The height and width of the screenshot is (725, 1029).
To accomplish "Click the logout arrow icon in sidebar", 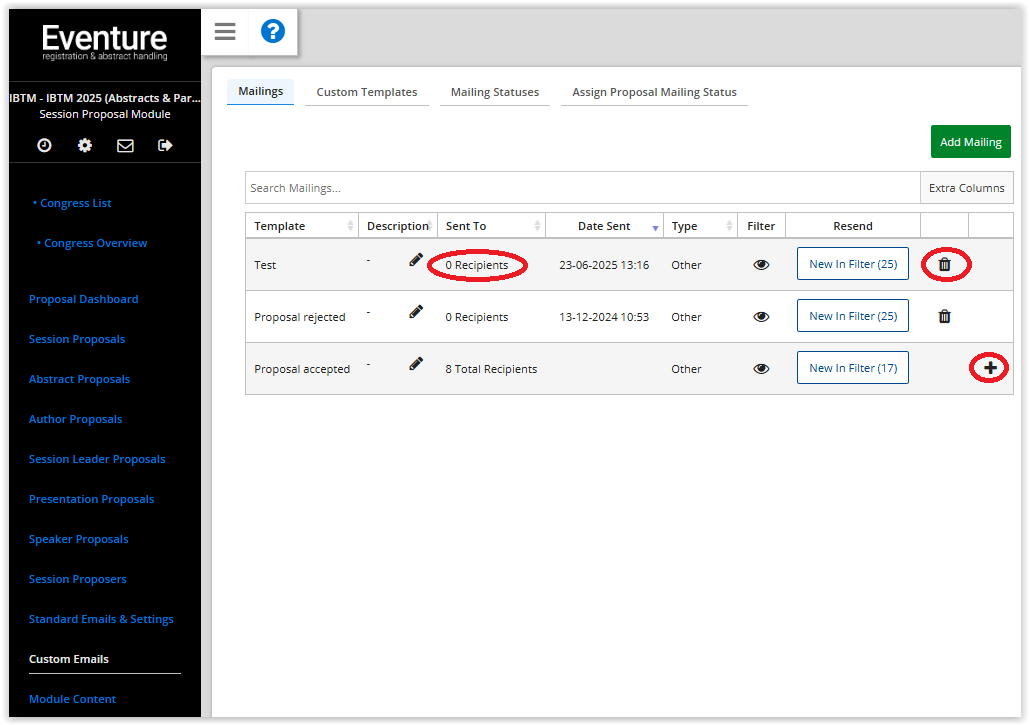I will (165, 145).
